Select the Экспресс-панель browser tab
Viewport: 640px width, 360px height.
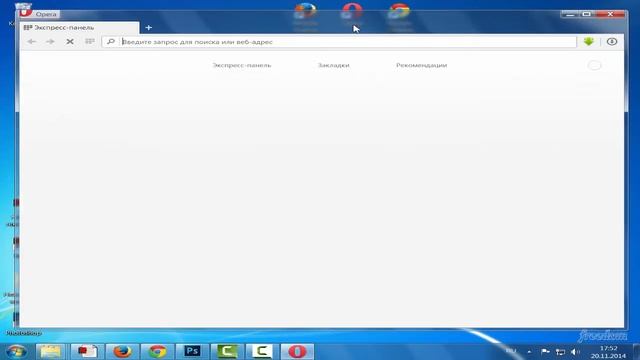(79, 27)
